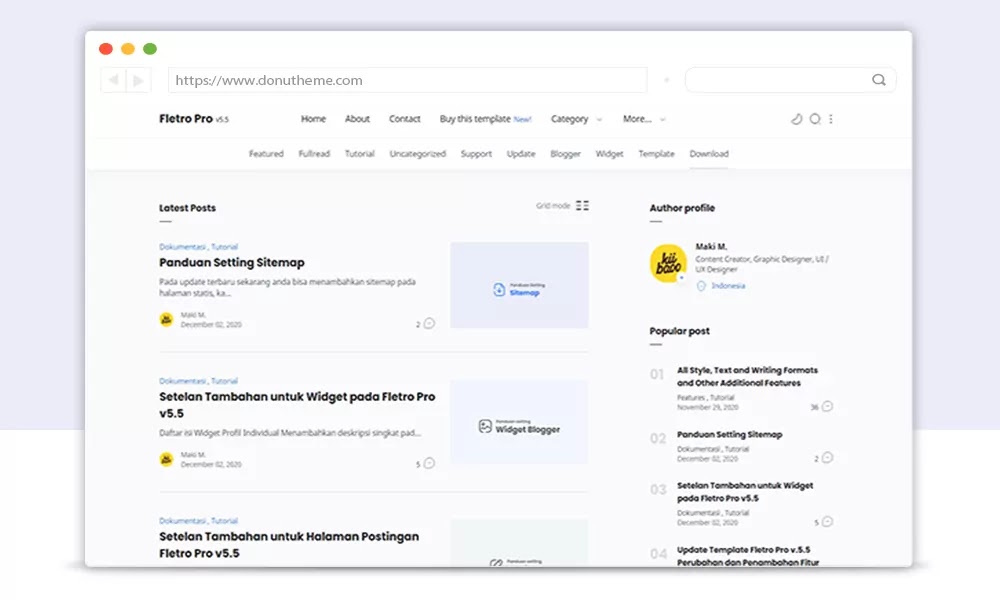Click the Author profile heading
Viewport: 1000px width, 600px height.
click(682, 208)
